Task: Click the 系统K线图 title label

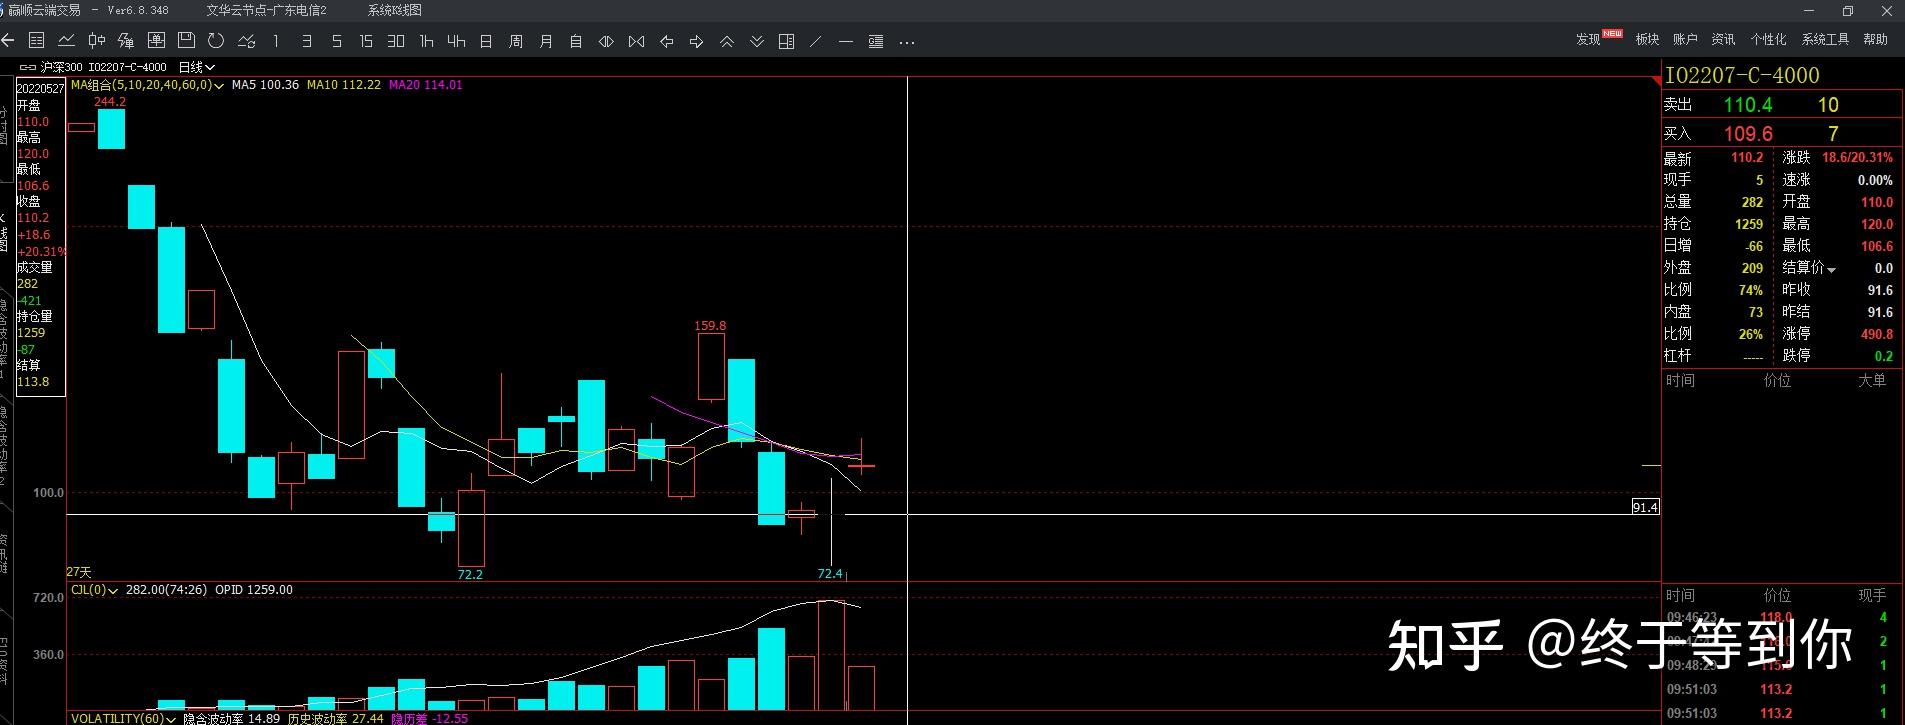Action: 395,10
